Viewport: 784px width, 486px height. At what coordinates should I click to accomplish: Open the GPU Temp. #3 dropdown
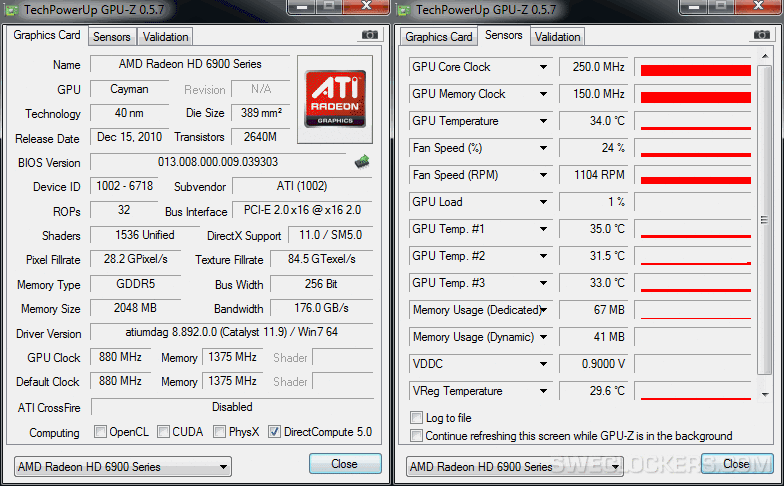[543, 283]
